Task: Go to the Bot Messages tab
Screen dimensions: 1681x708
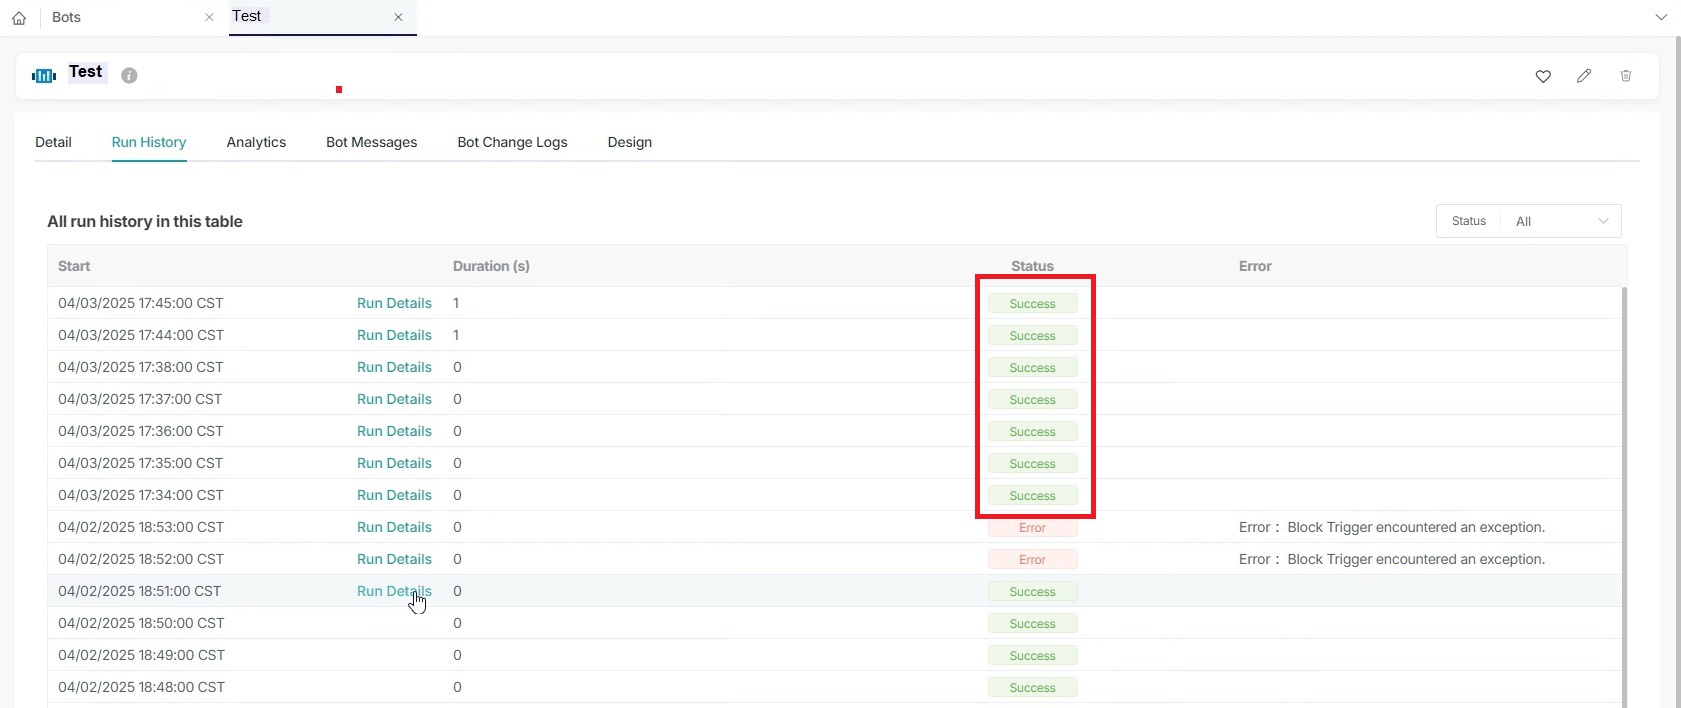Action: [x=371, y=142]
